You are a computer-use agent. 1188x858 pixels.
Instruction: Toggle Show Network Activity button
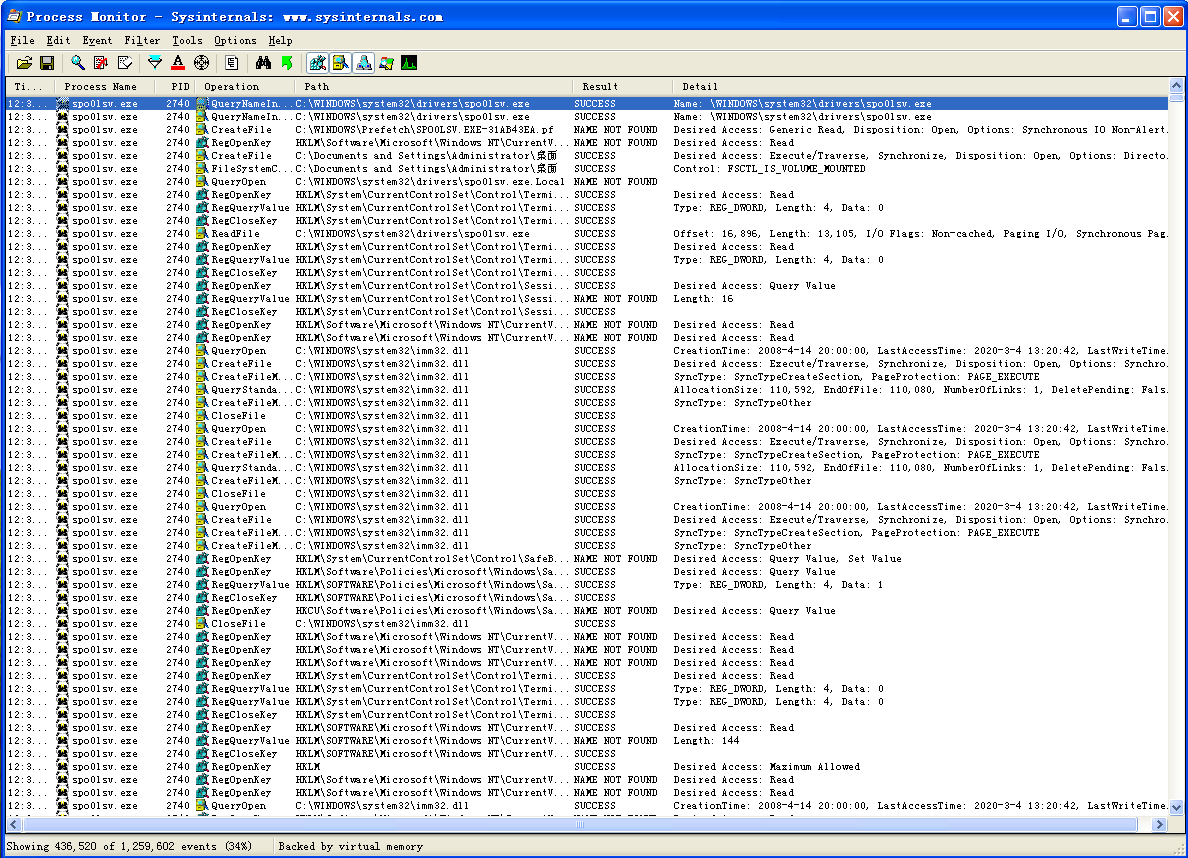[364, 63]
